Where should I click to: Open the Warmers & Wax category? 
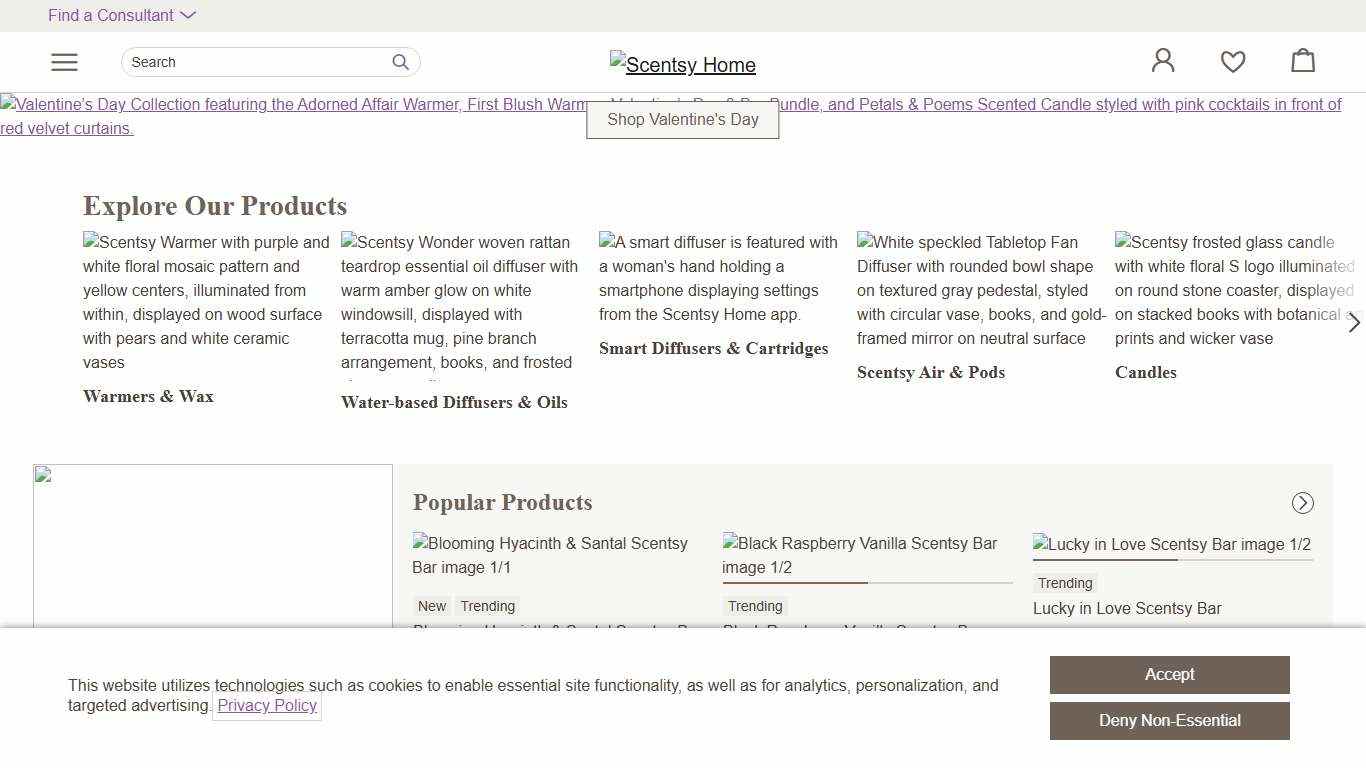(x=148, y=396)
